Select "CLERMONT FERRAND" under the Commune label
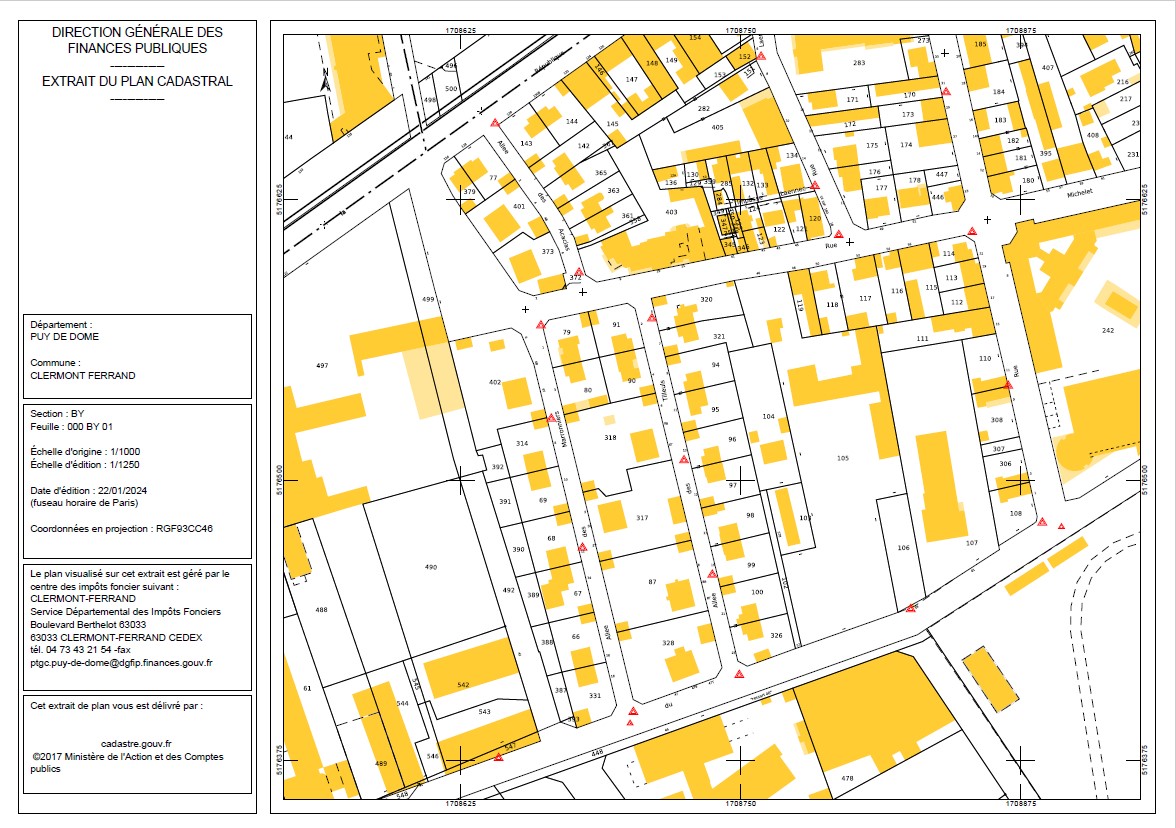Image resolution: width=1176 pixels, height=828 pixels. click(82, 376)
